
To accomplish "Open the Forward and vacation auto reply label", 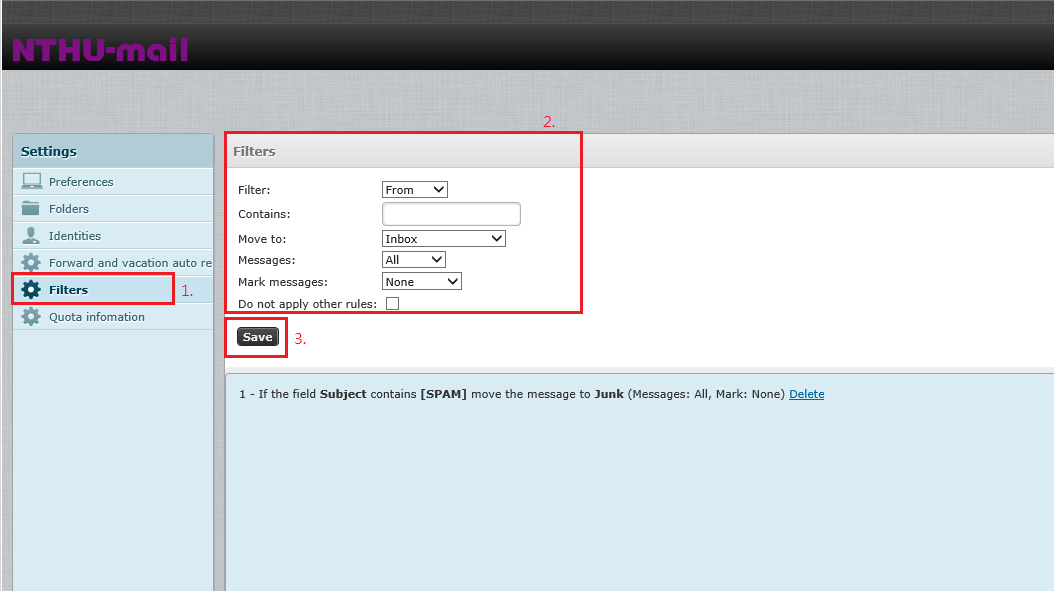I will pos(130,263).
